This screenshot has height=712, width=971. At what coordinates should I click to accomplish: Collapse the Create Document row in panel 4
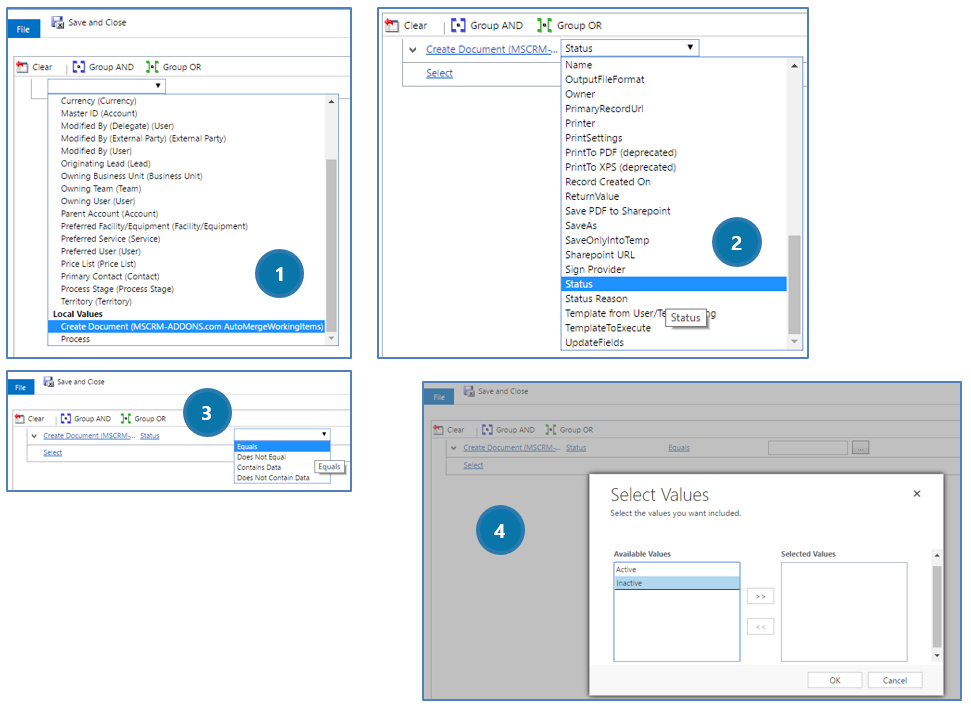tap(453, 448)
